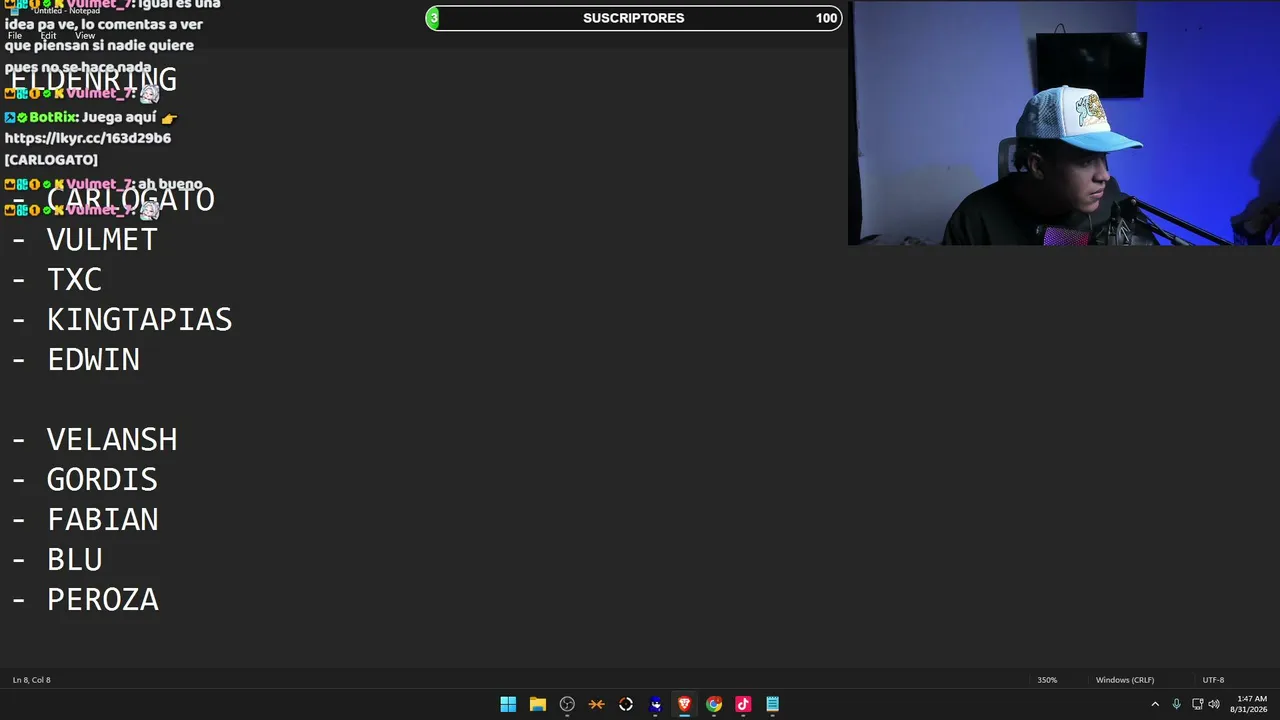Click the Ln 8, Col 8 cursor position
1280x720 pixels.
click(x=32, y=680)
